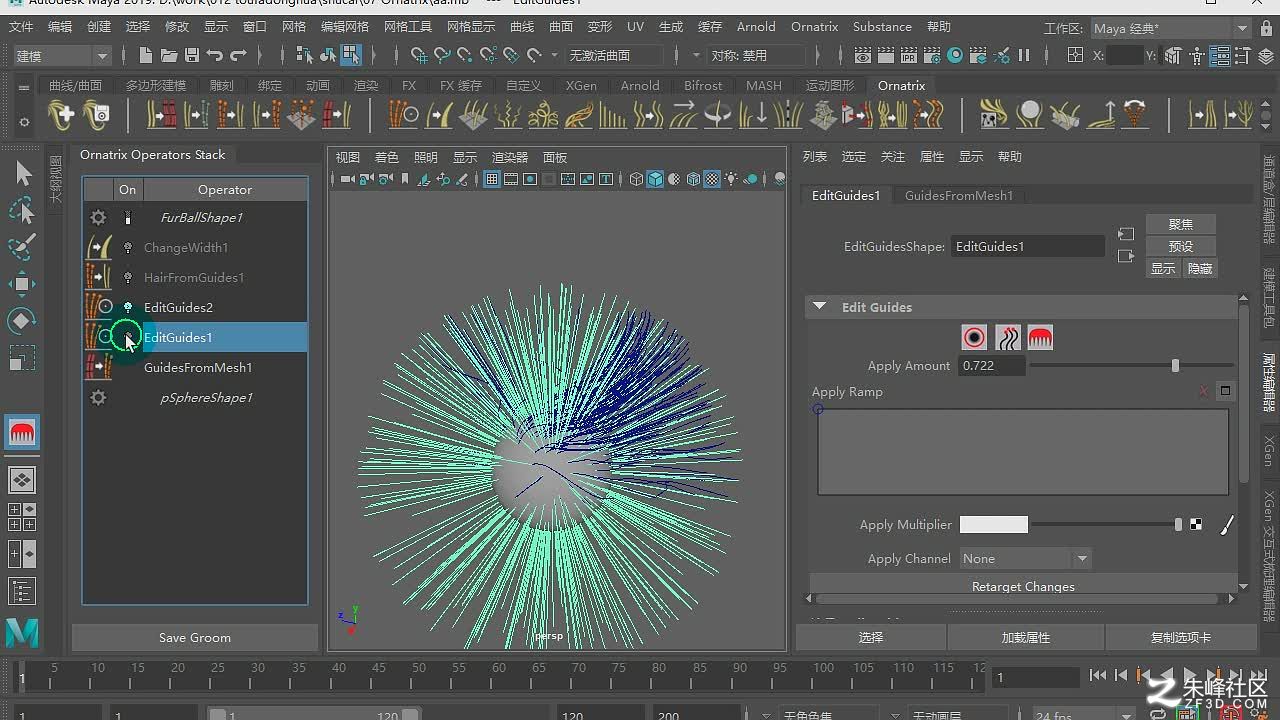
Task: Switch to the GuidesFromMesh1 tab
Action: (x=959, y=196)
